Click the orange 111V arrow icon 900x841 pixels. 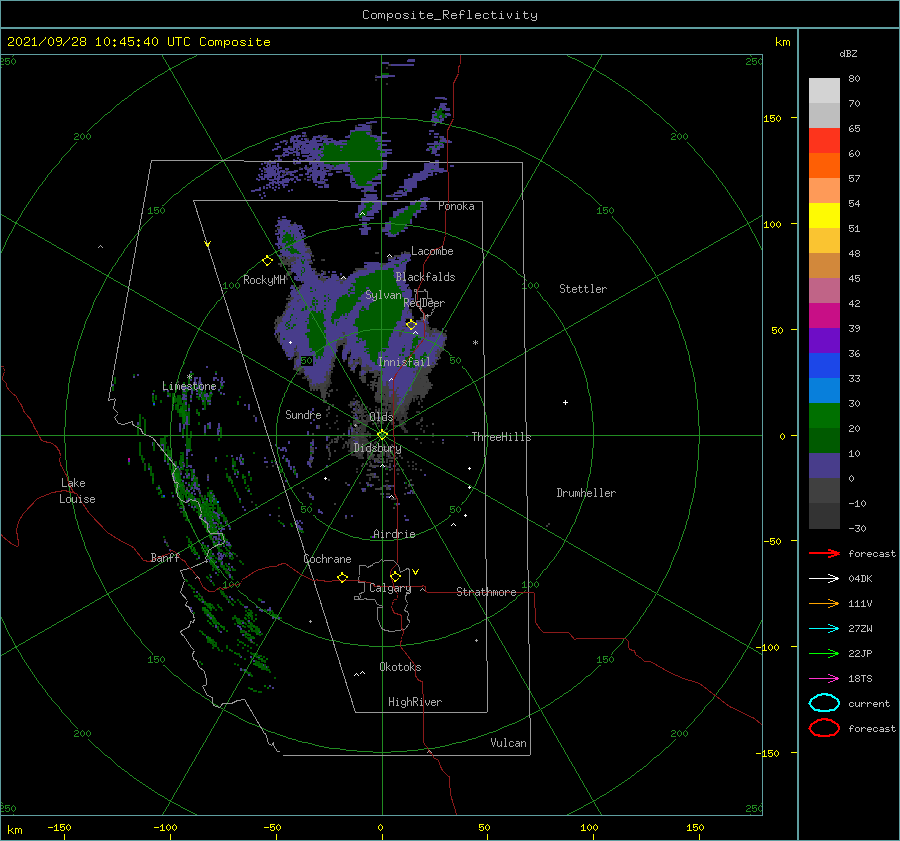[x=824, y=603]
